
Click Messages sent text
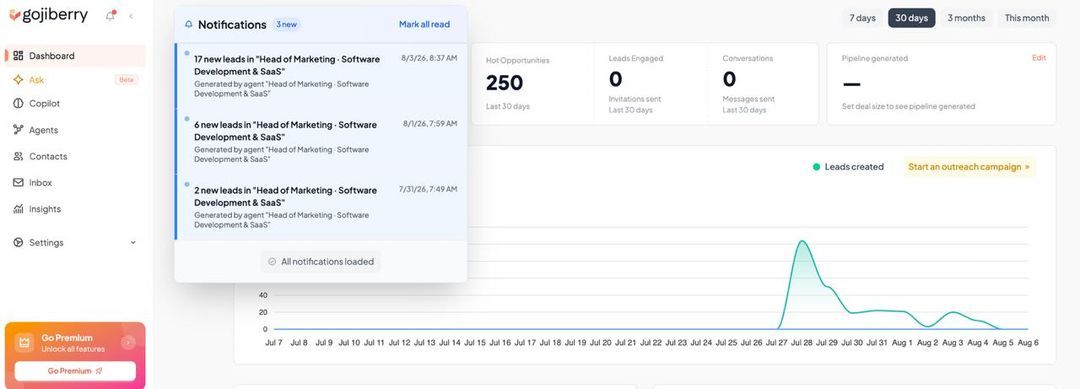coord(749,99)
